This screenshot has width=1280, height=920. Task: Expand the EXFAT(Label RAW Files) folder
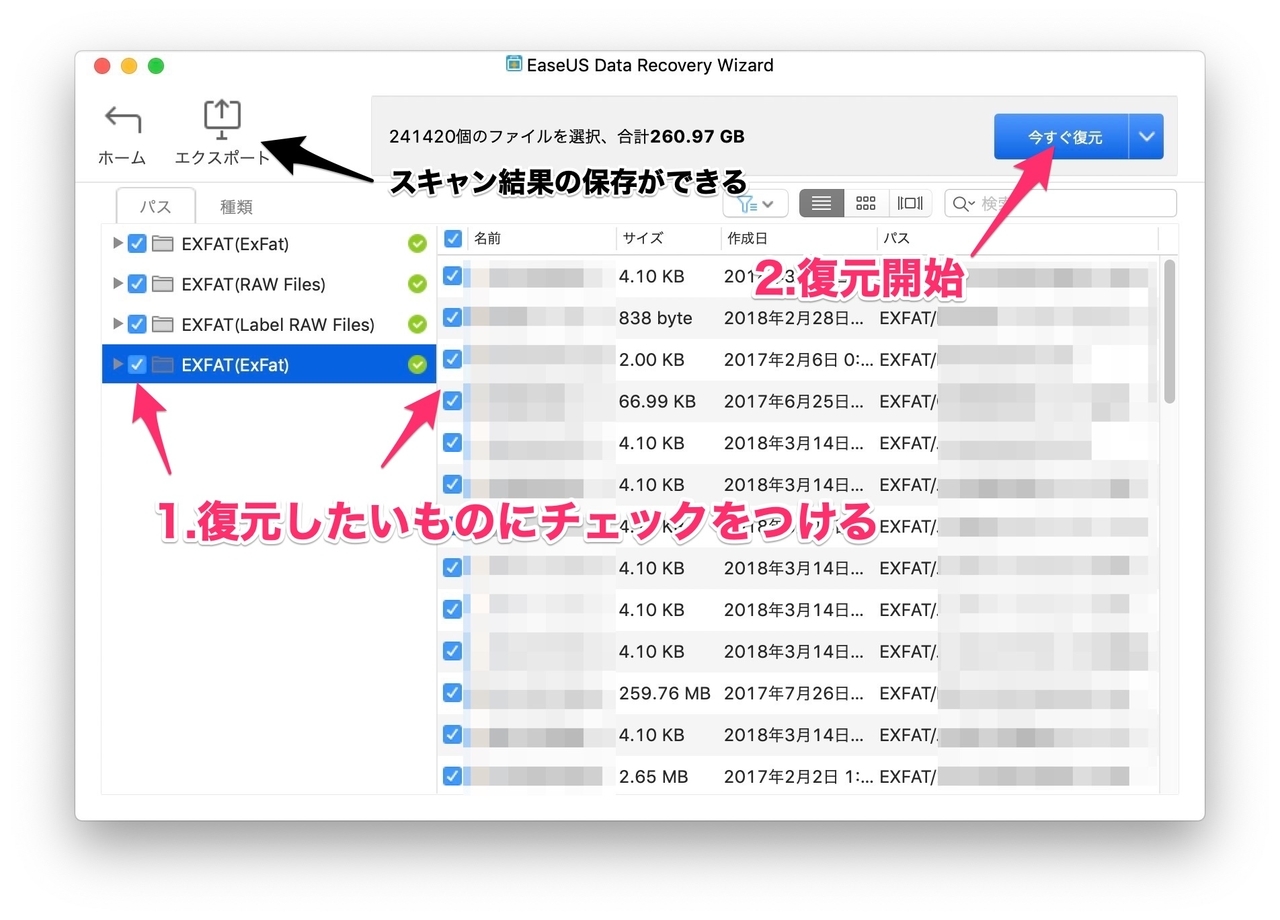pyautogui.click(x=118, y=324)
